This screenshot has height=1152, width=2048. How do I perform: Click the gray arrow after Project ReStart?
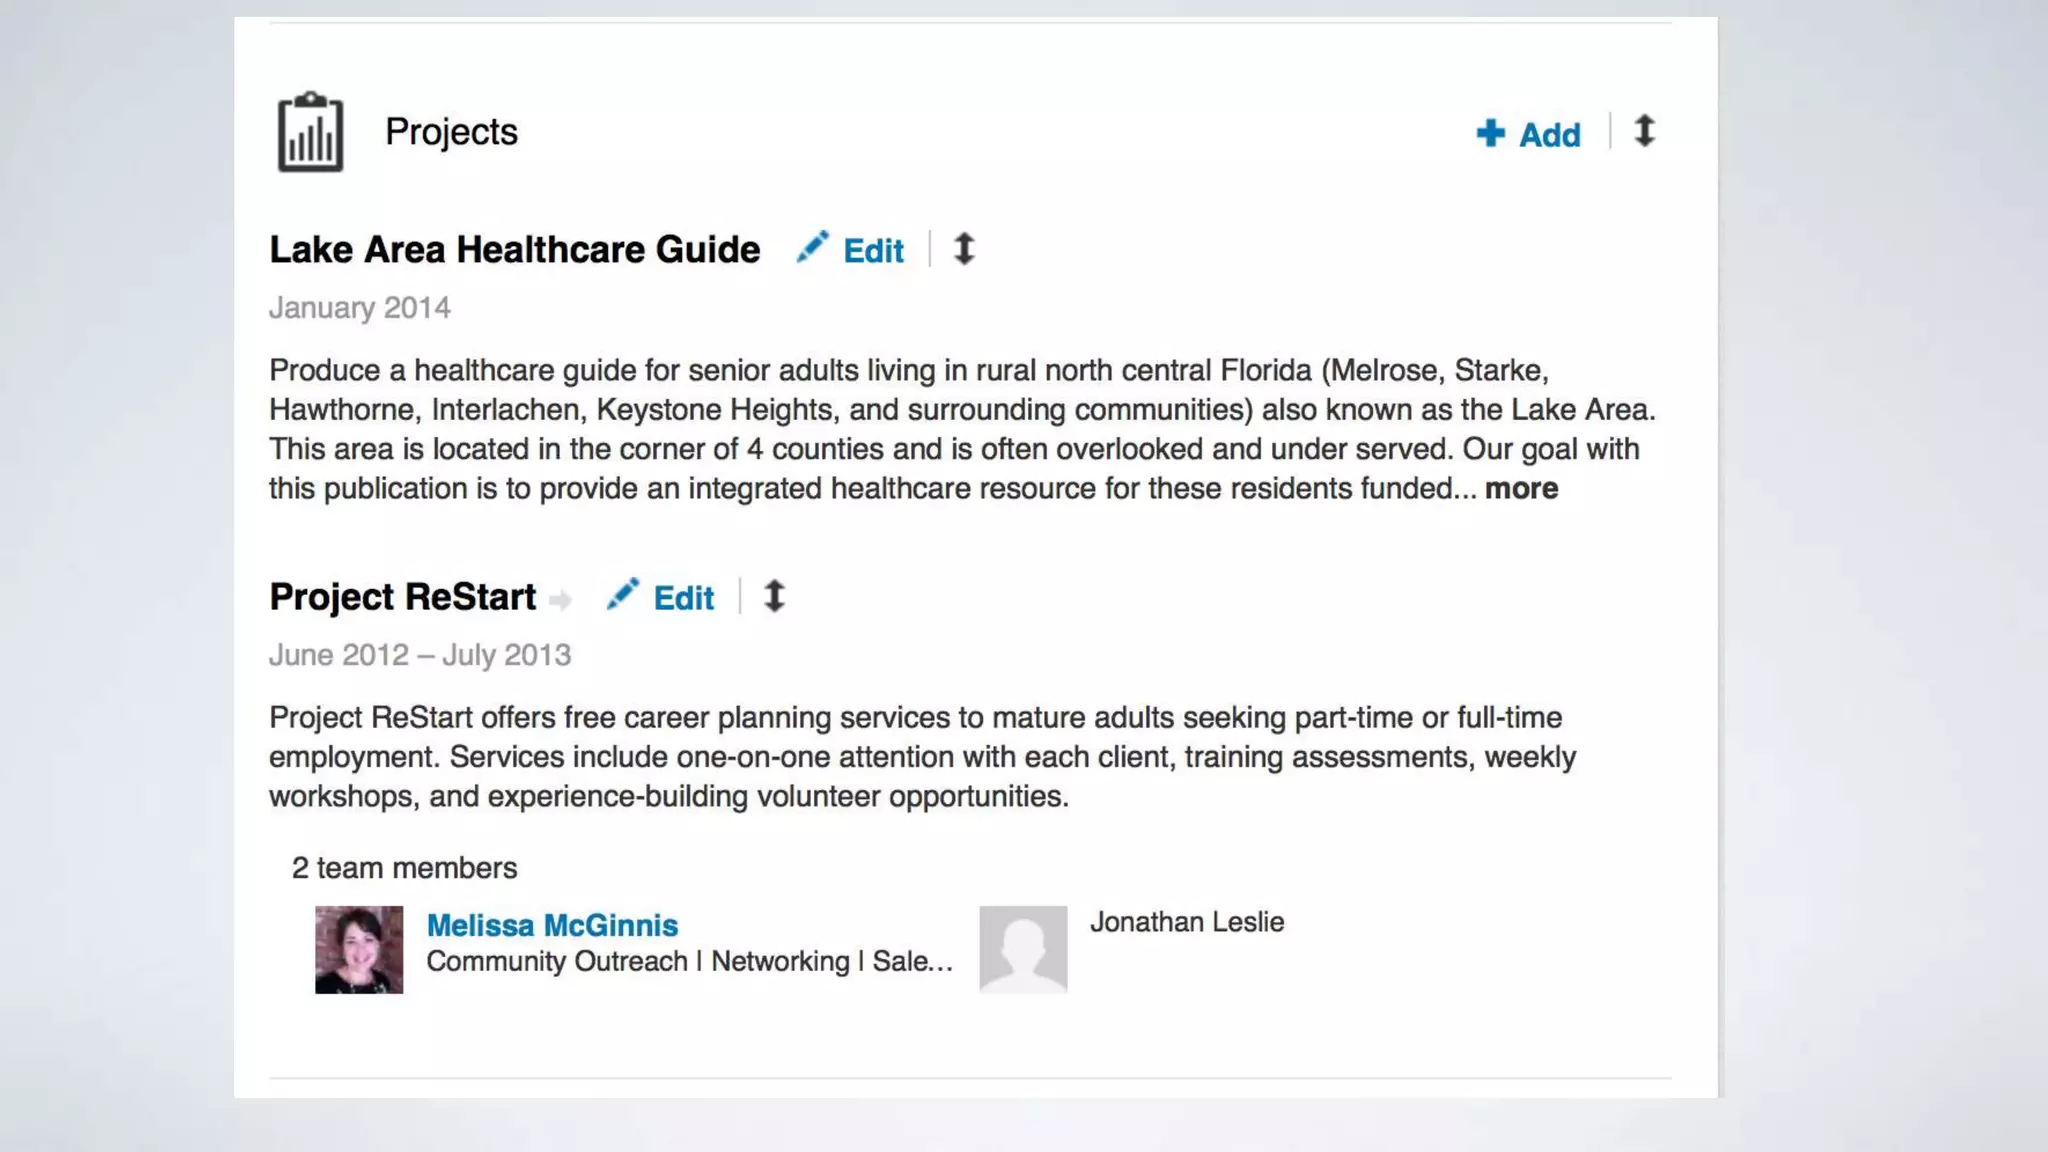pos(561,600)
